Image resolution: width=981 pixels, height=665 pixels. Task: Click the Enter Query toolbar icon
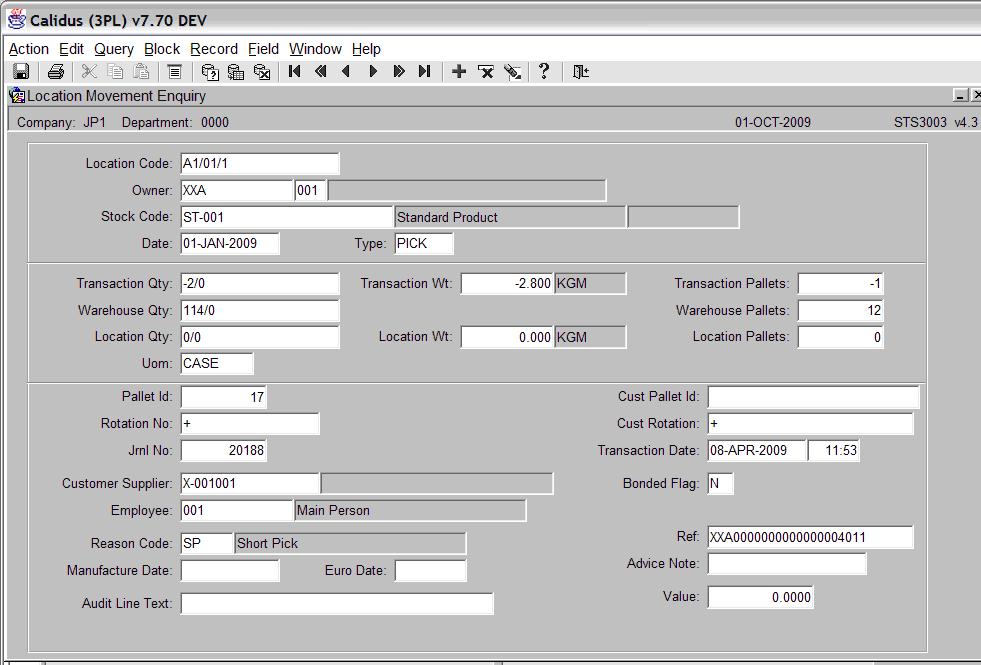tap(210, 72)
